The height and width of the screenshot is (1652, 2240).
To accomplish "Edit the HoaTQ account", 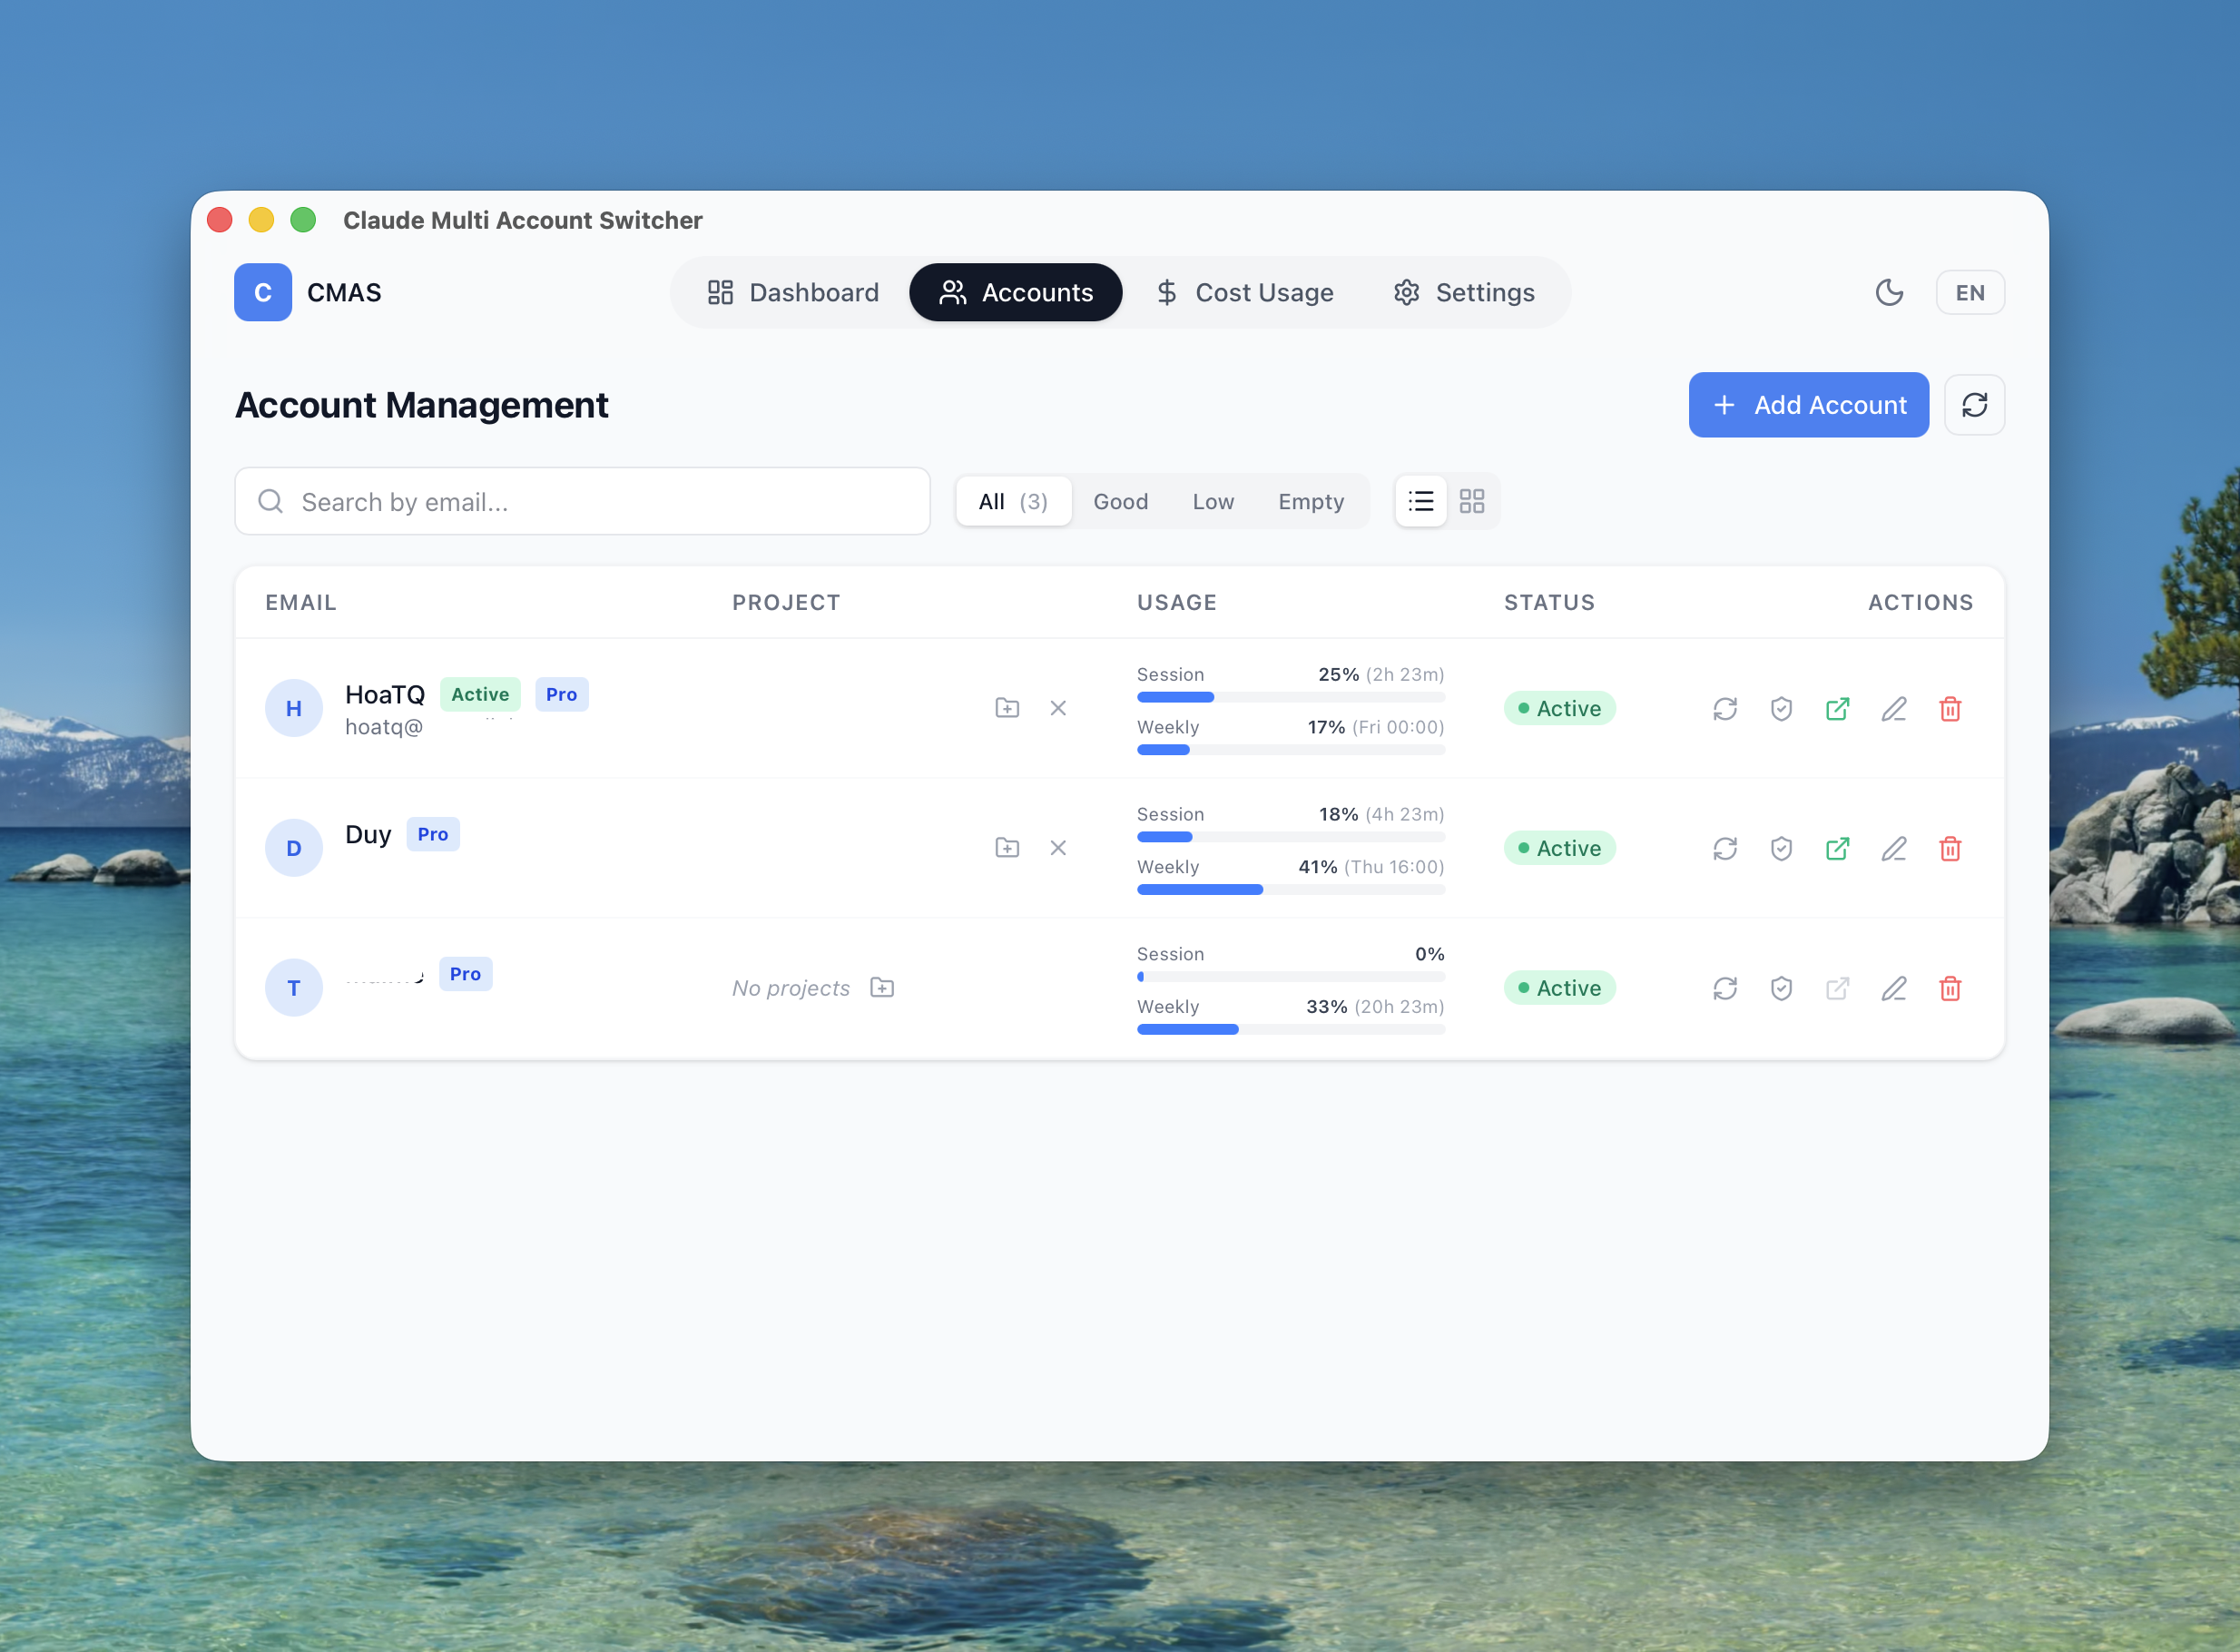I will tap(1894, 709).
